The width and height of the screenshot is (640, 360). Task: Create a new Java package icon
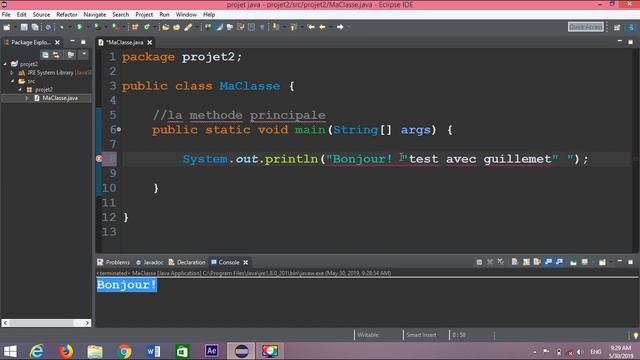click(135, 27)
